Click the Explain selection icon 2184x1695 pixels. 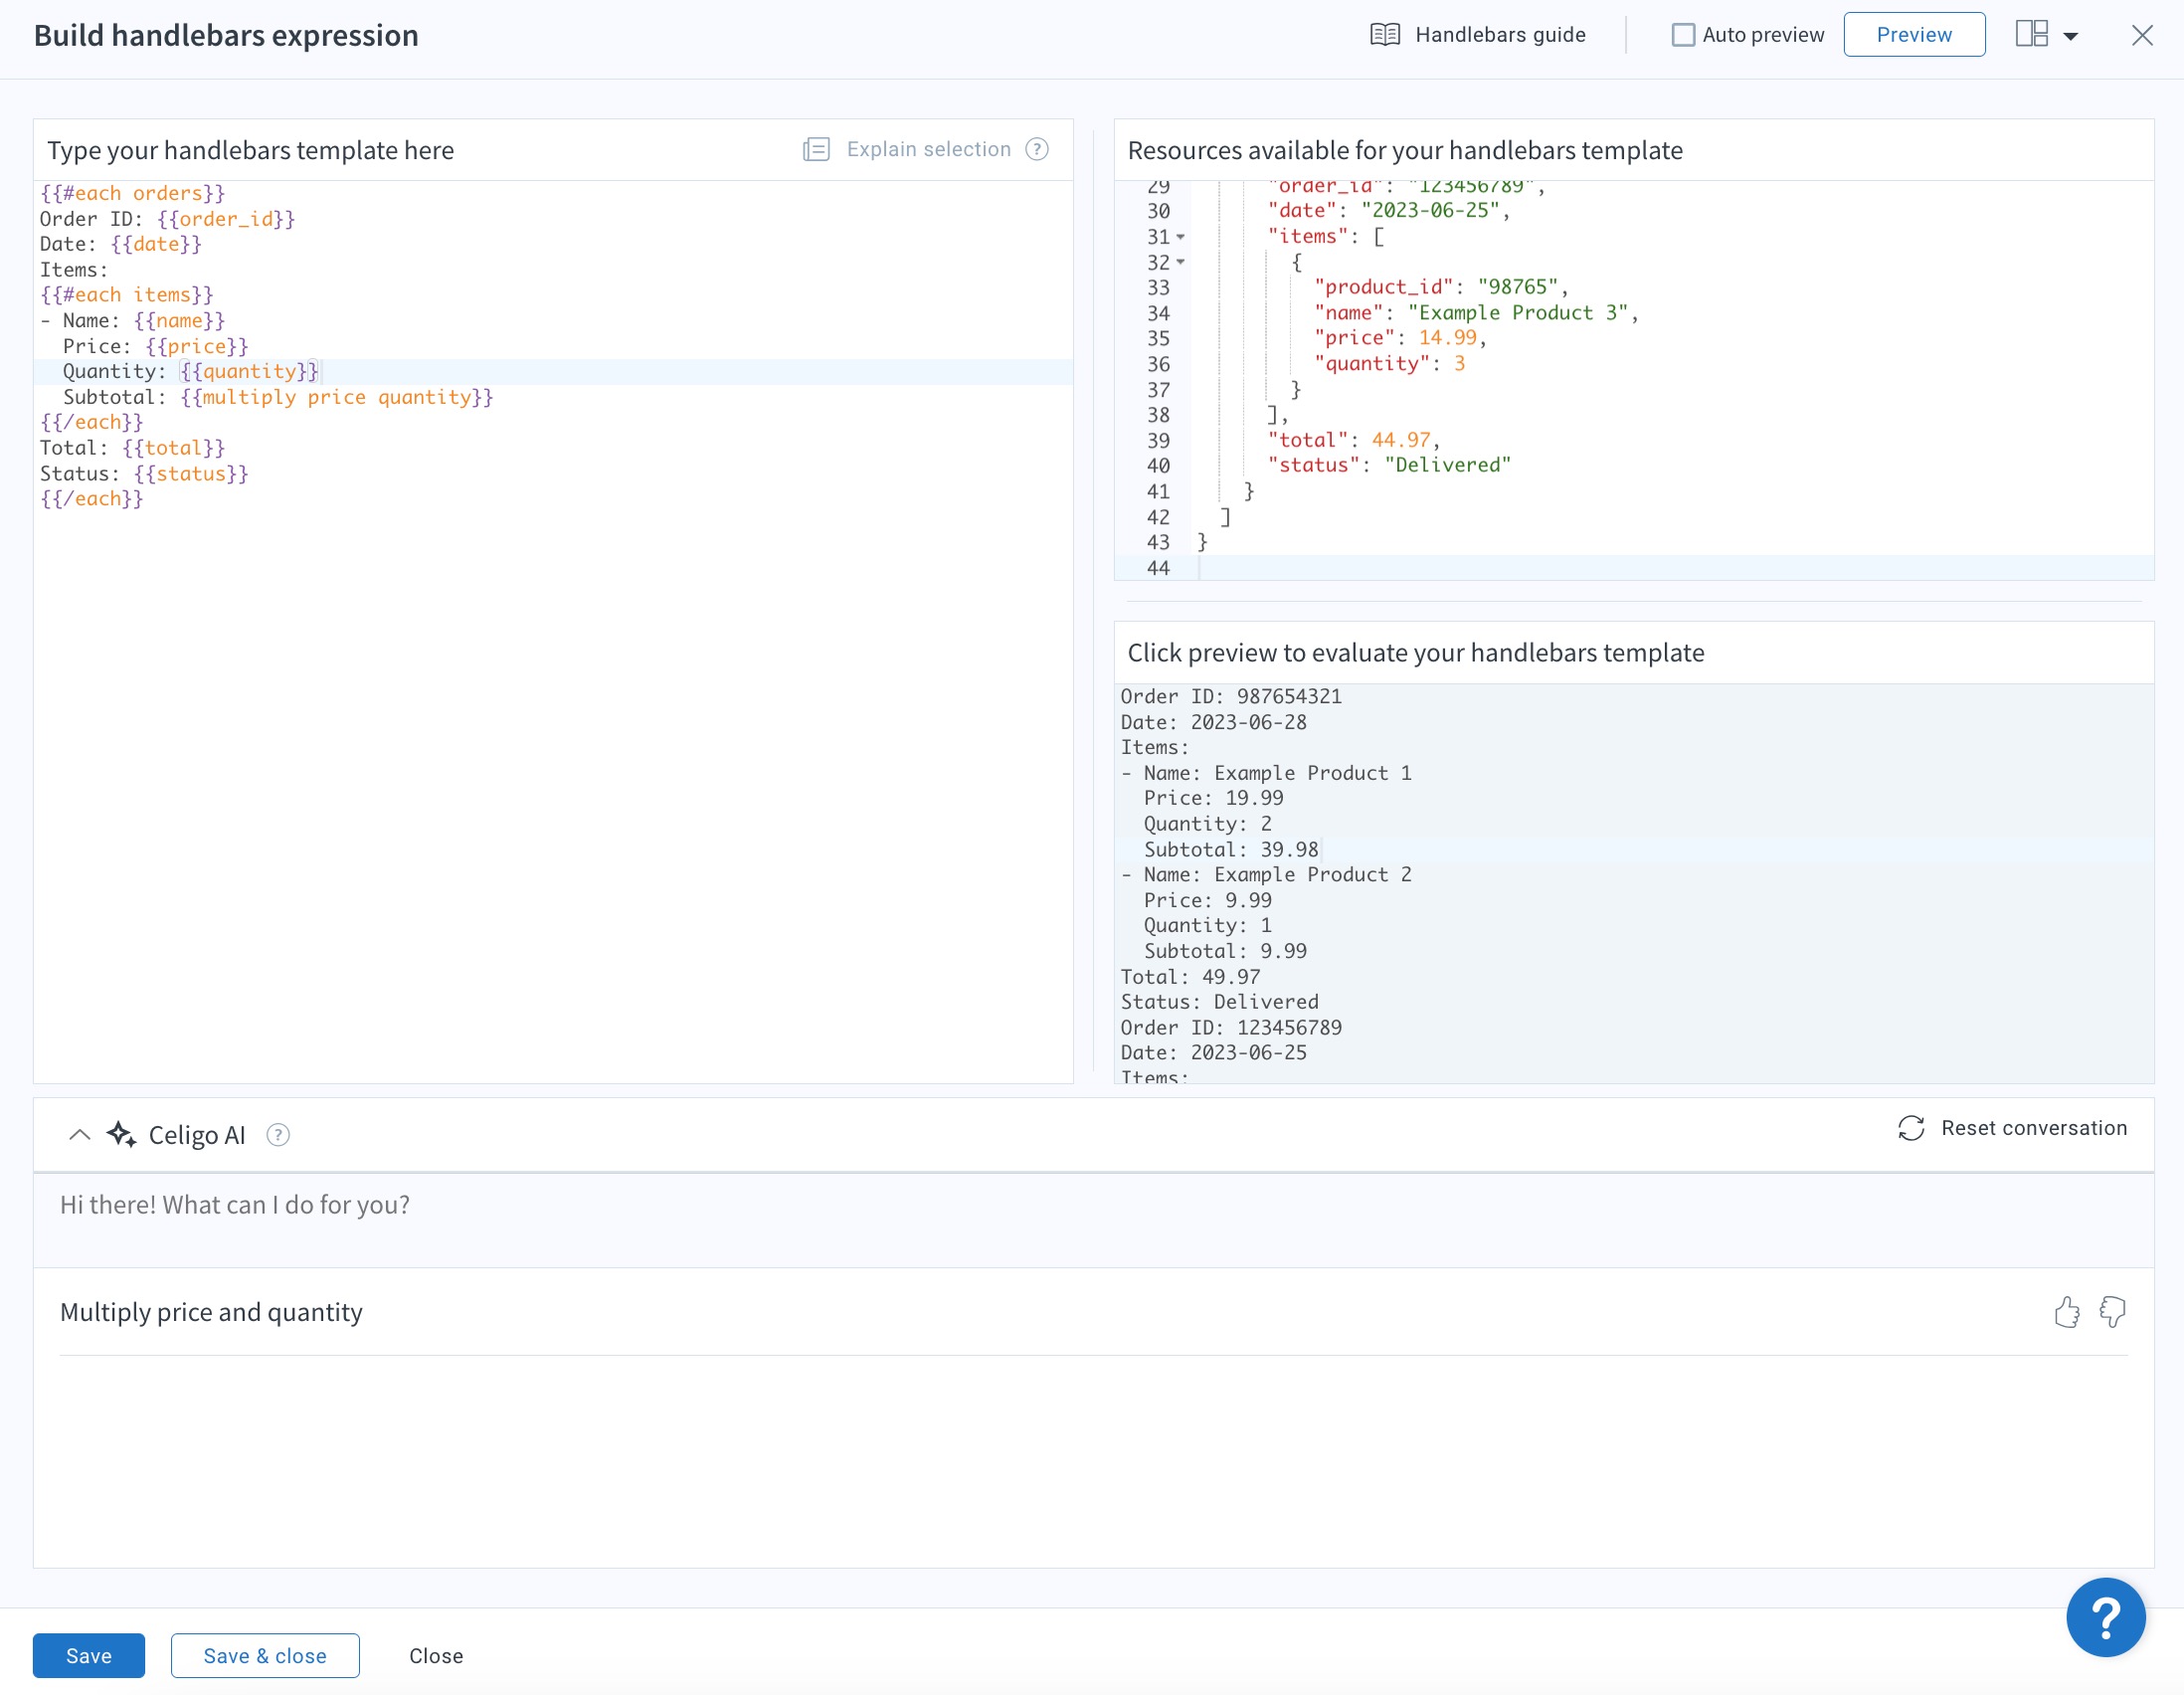coord(816,150)
